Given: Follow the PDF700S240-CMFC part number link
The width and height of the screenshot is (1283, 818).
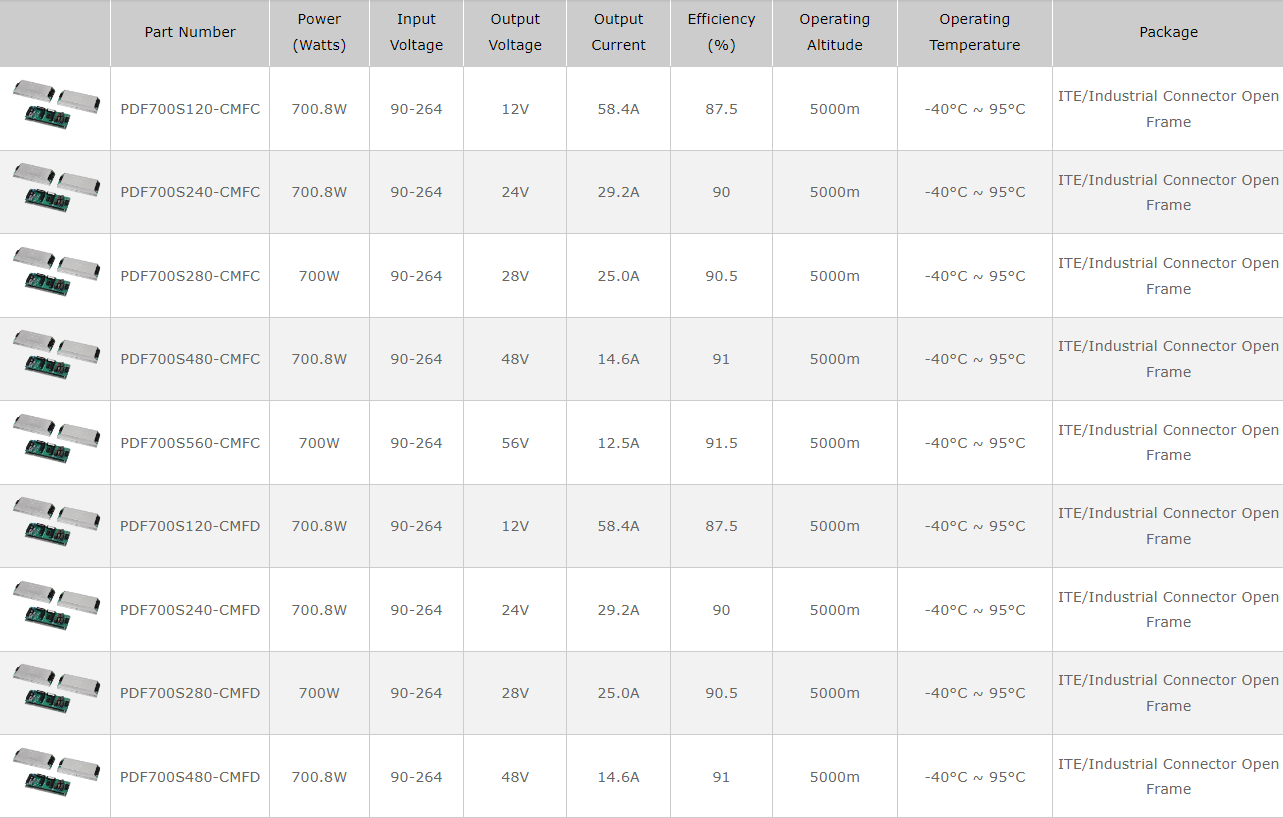Looking at the screenshot, I should tap(190, 192).
